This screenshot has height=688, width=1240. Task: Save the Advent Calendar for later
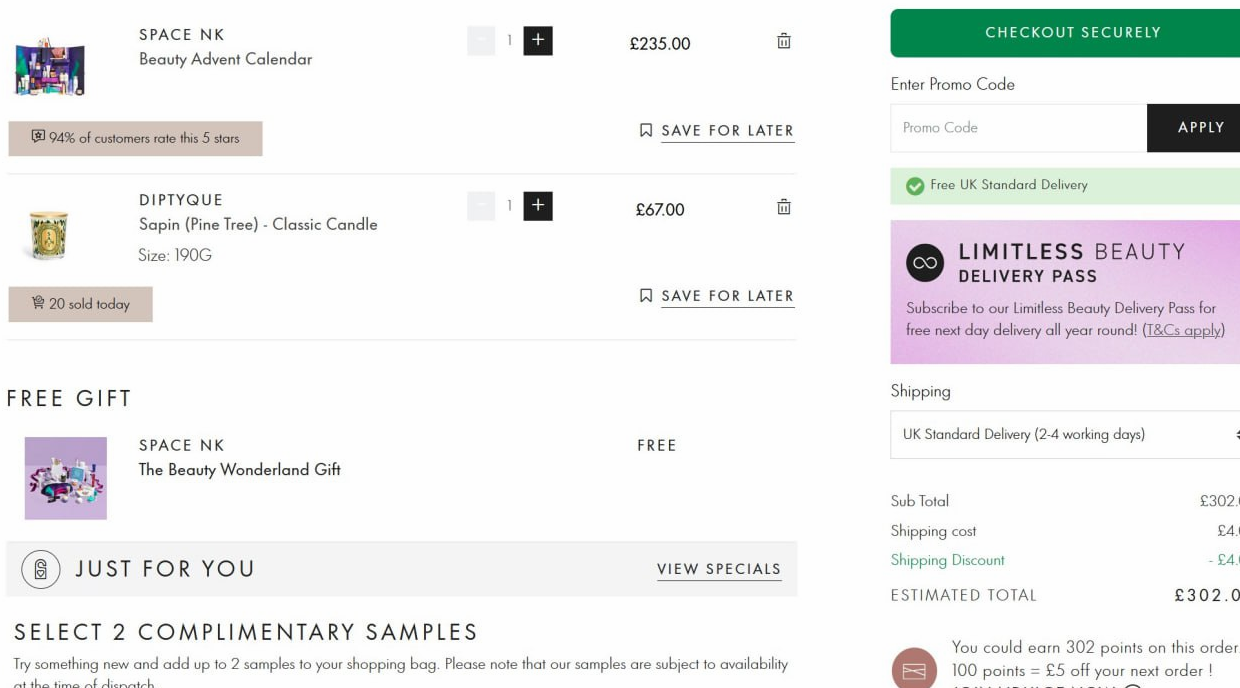717,131
